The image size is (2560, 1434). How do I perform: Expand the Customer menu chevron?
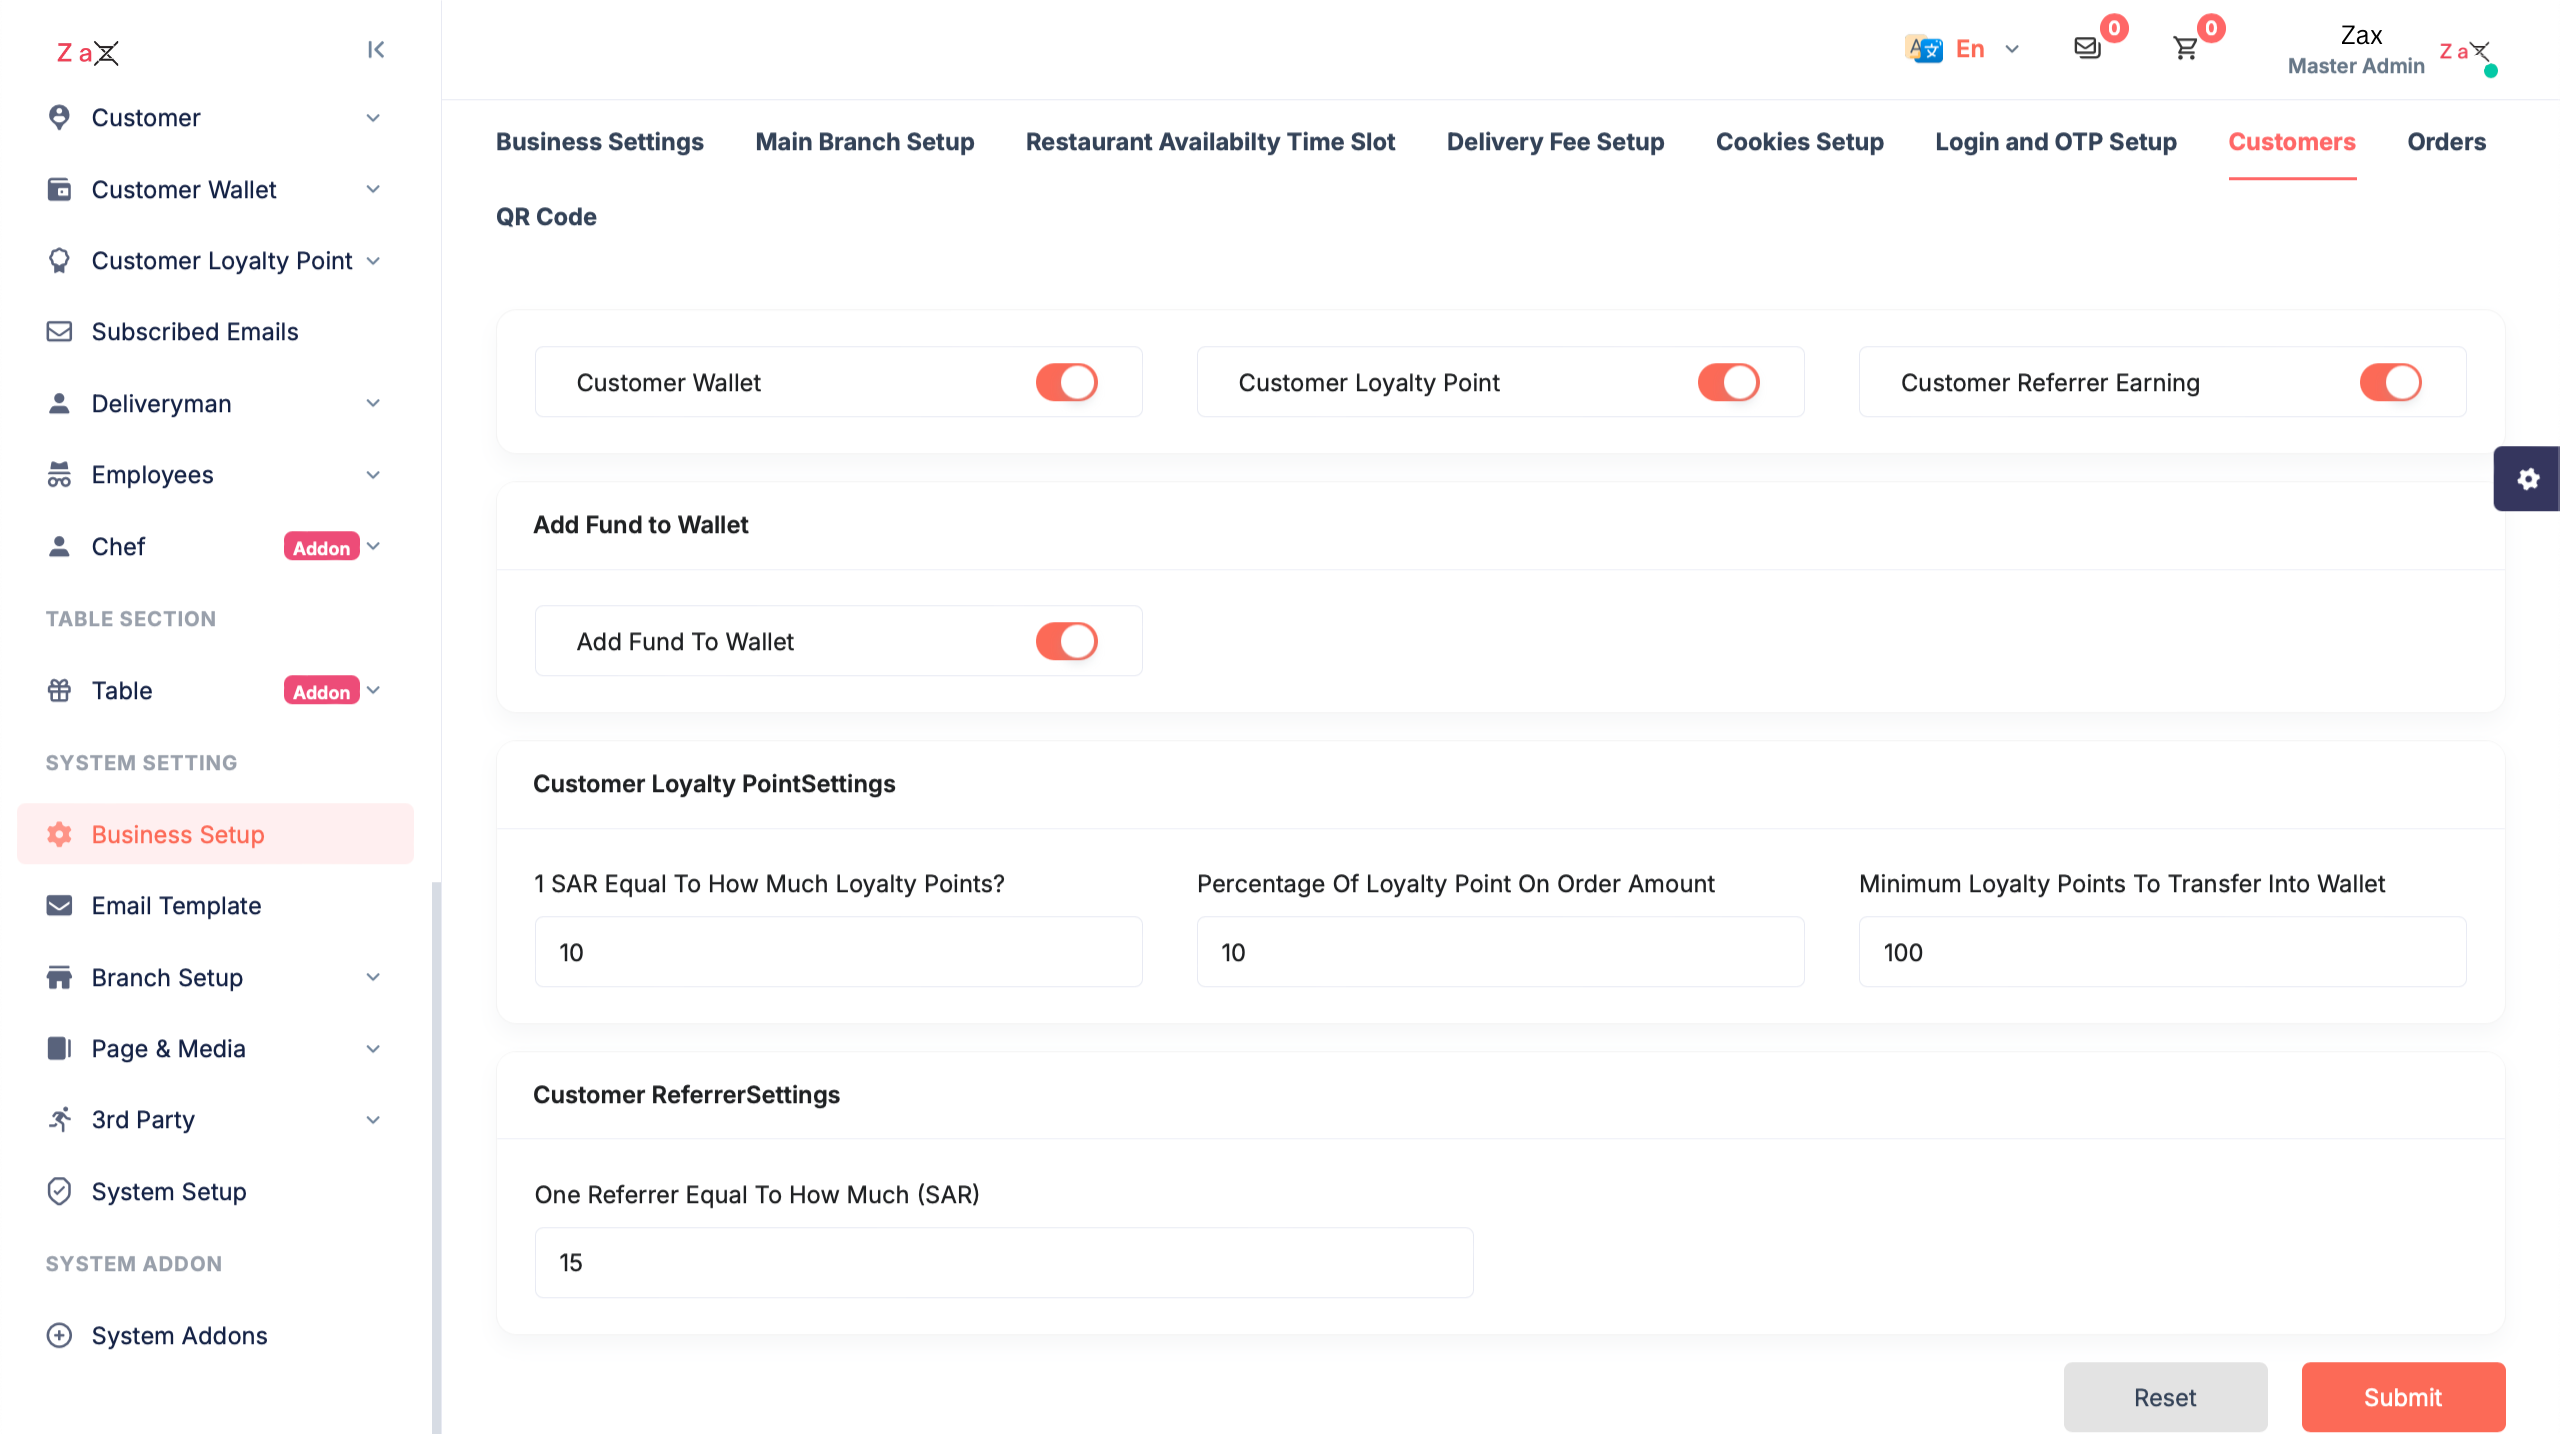(x=373, y=118)
